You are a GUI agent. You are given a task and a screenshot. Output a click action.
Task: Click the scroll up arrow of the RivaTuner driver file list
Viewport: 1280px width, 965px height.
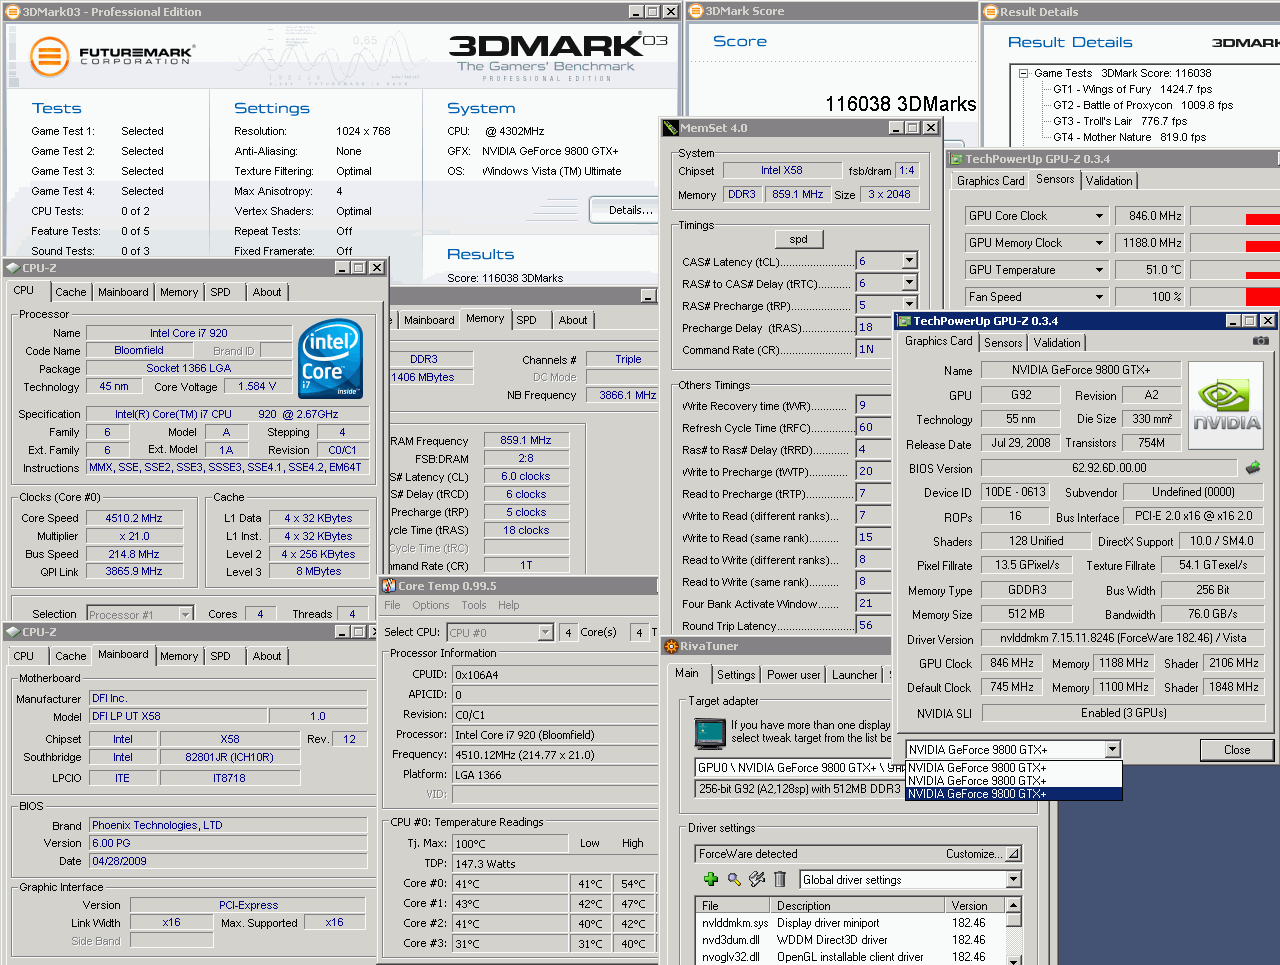pos(1013,905)
